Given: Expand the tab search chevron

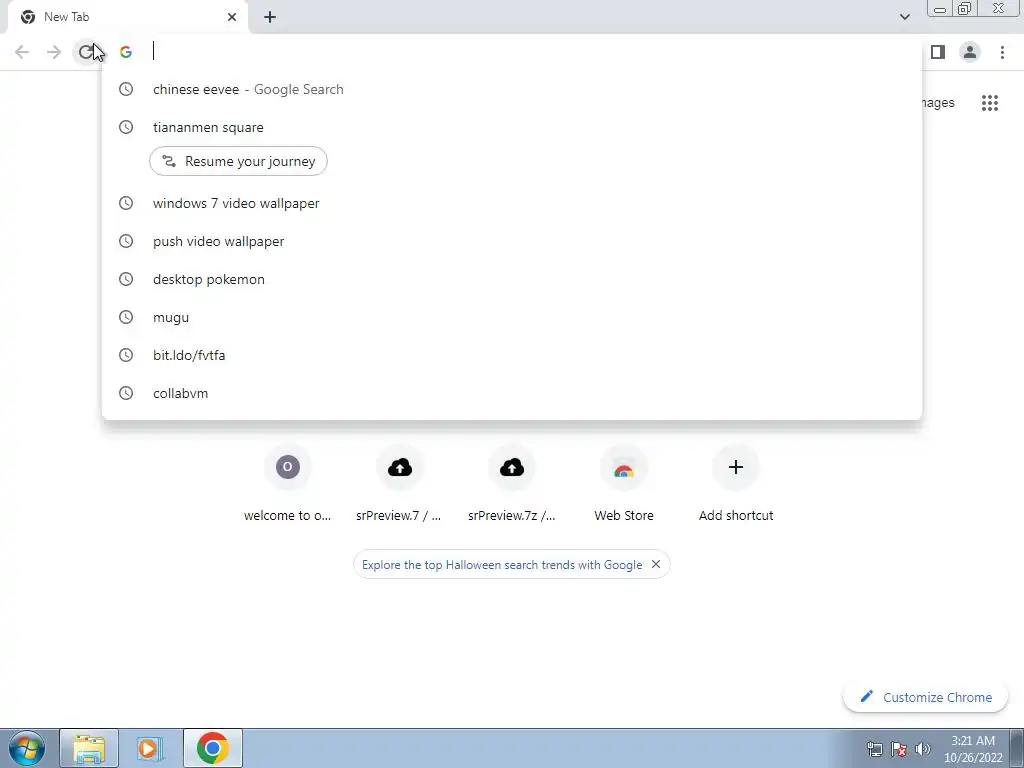Looking at the screenshot, I should point(904,17).
